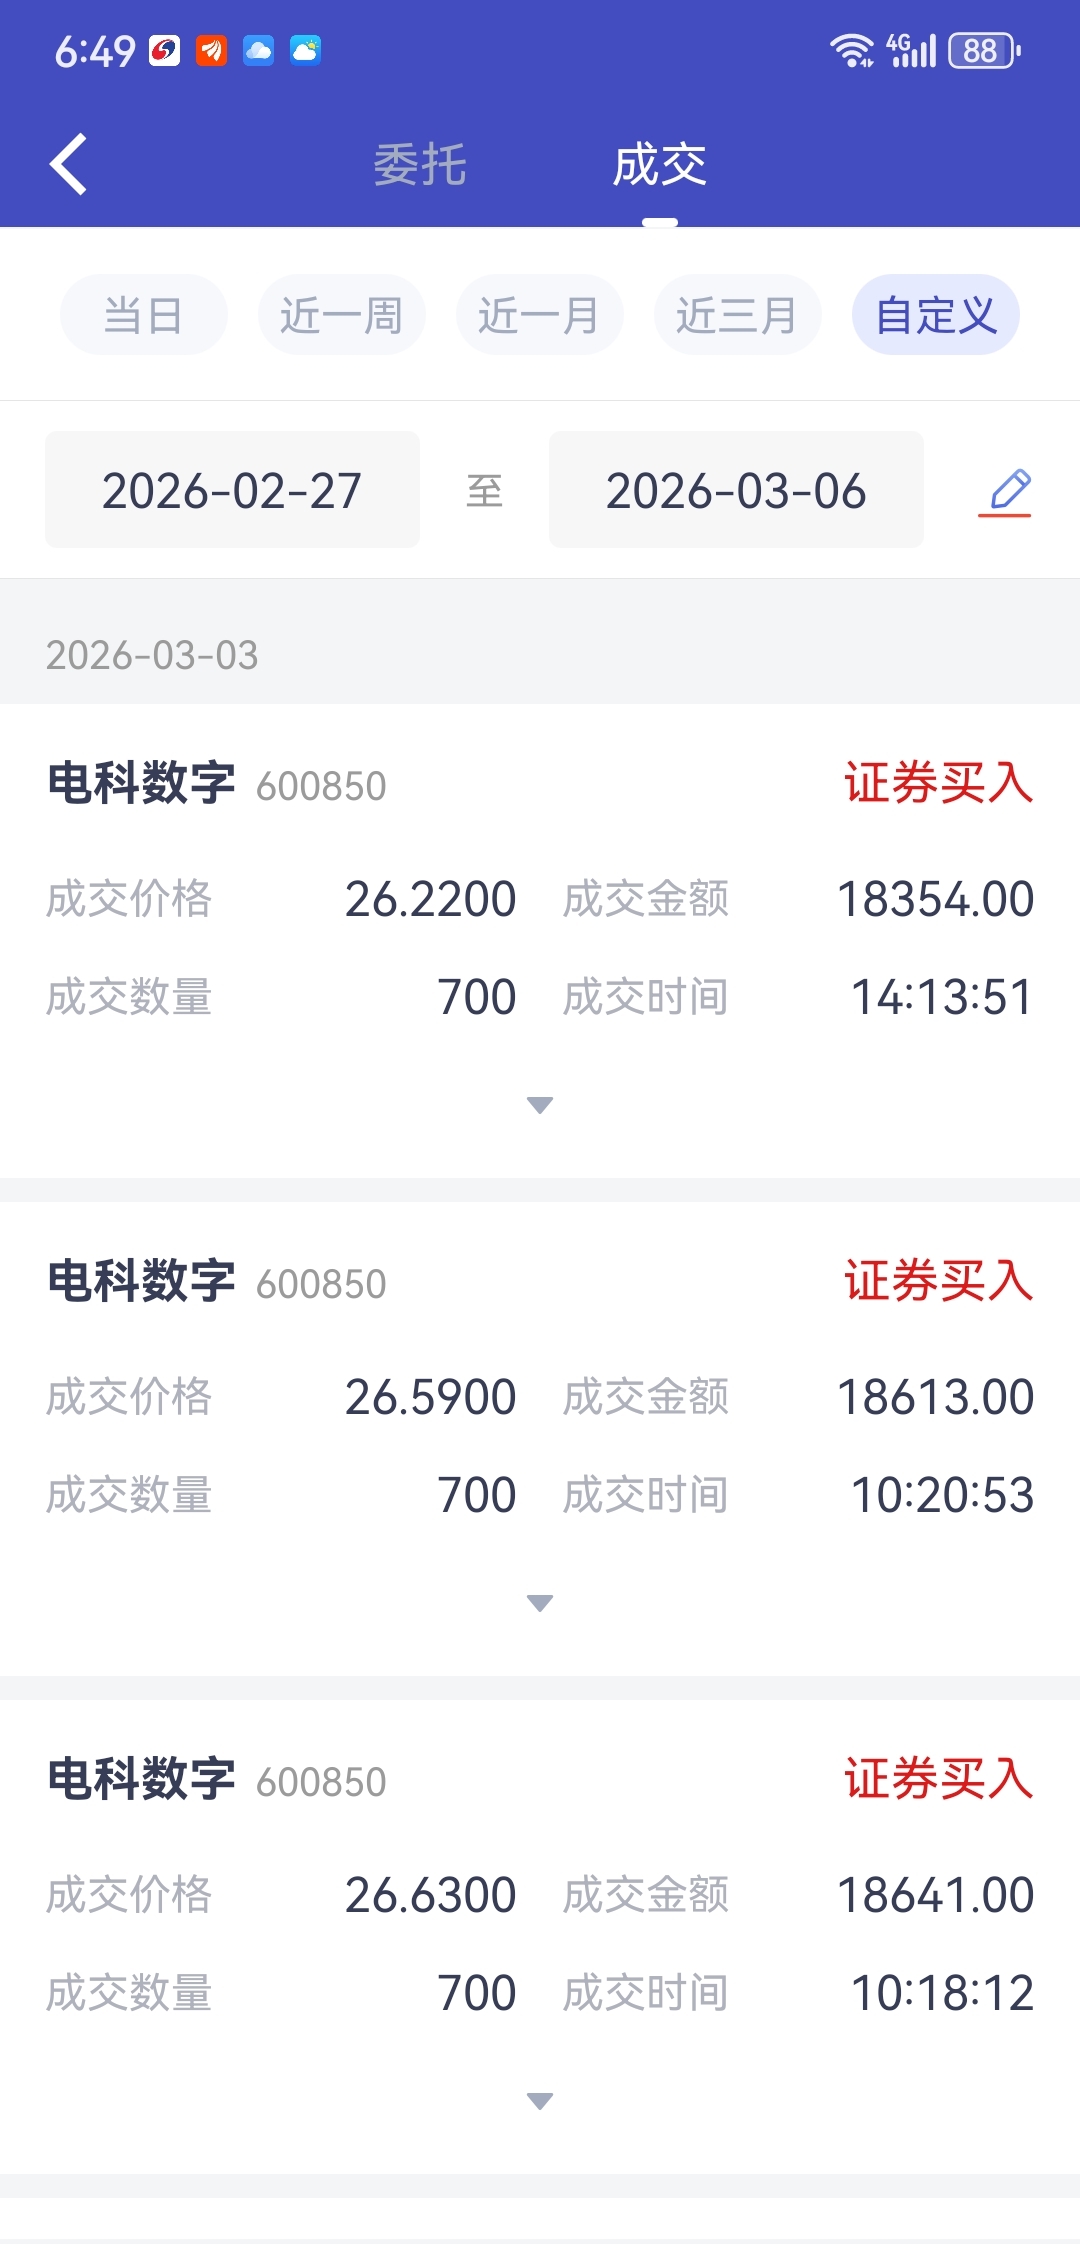Screen dimensions: 1080x2244
Task: Tap the weather notification icon in status bar
Action: tap(305, 50)
